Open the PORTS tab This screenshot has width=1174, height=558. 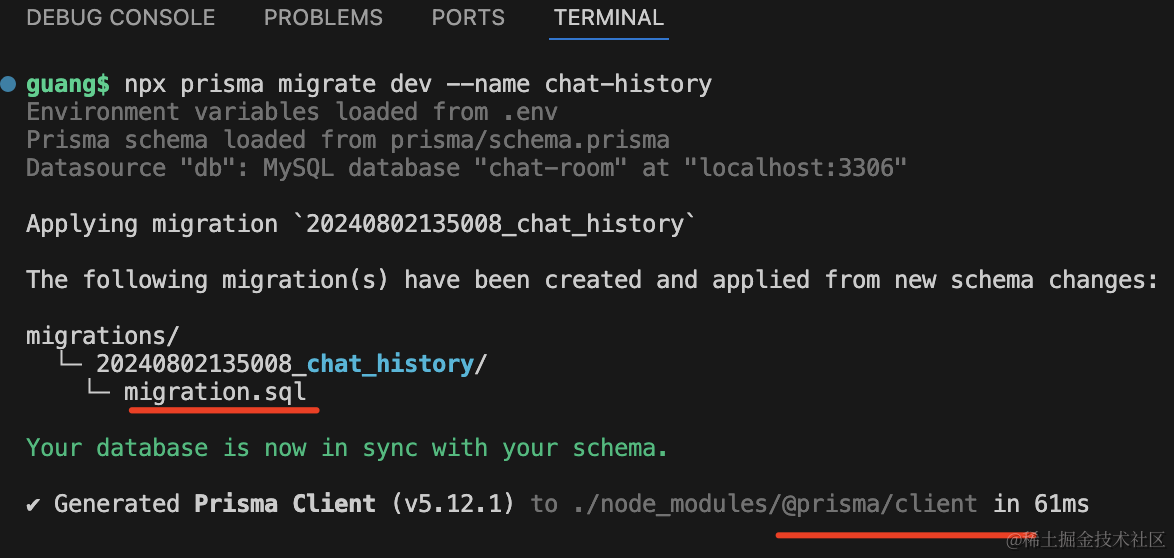[x=468, y=18]
